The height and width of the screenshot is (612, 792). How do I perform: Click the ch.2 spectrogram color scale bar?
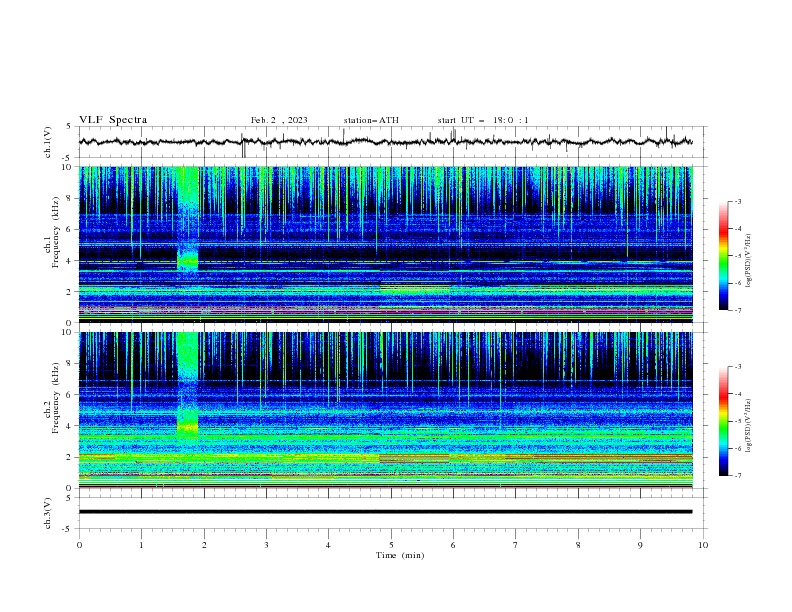pyautogui.click(x=723, y=421)
